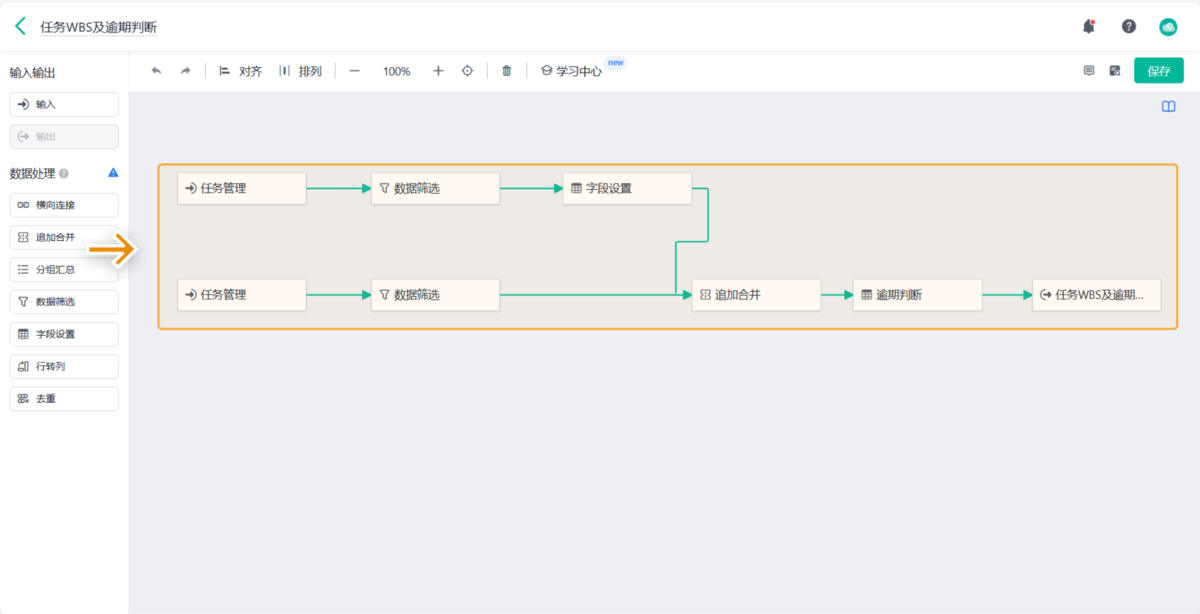Image resolution: width=1200 pixels, height=614 pixels.
Task: Center canvas with locate icon
Action: coord(467,71)
